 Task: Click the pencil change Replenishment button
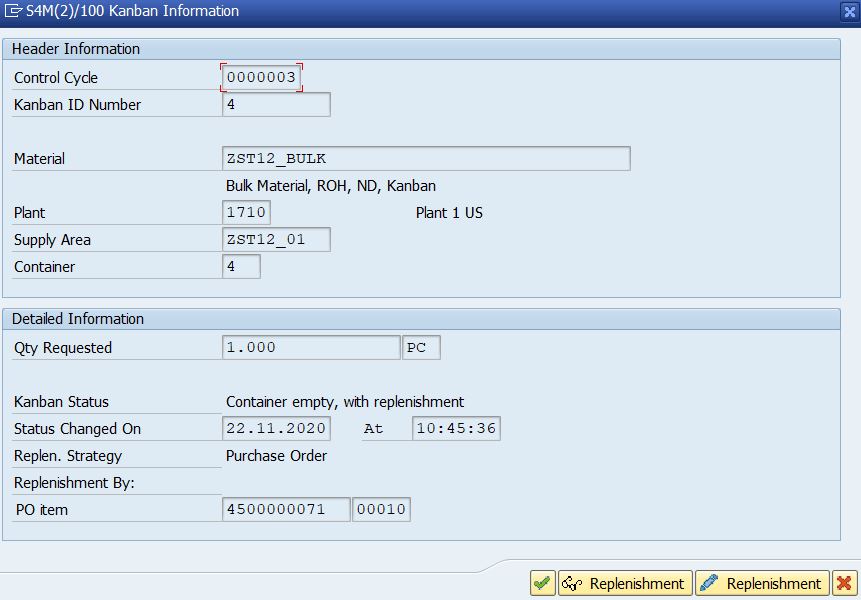point(762,583)
